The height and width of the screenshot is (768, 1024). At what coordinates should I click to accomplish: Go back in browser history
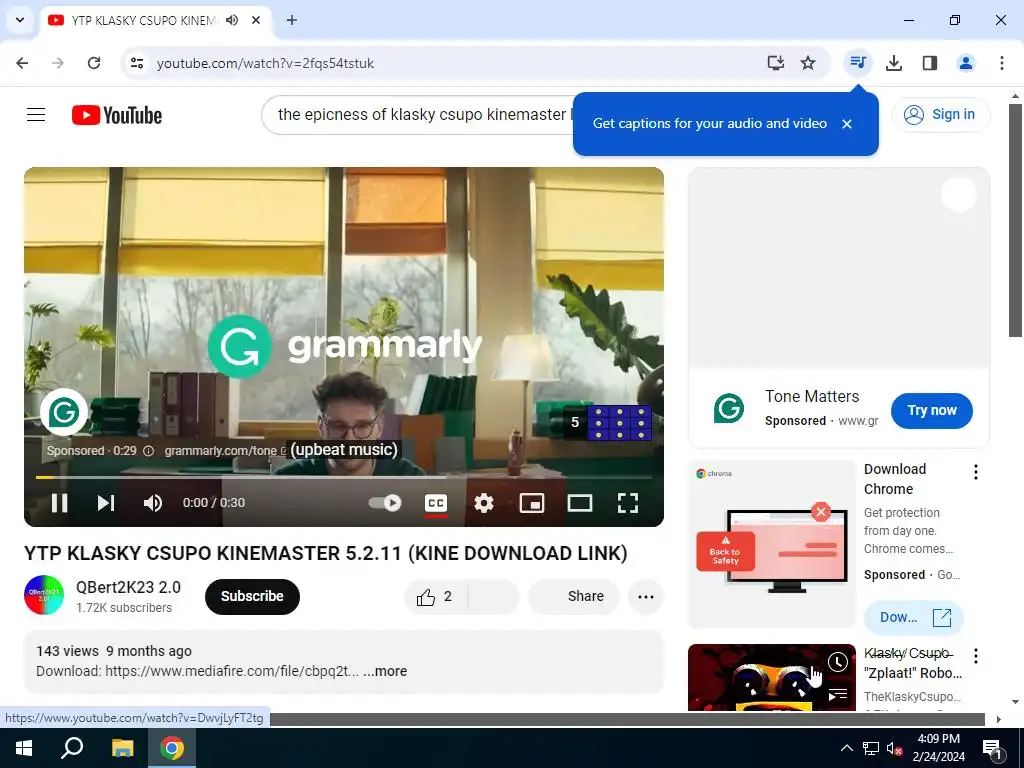(x=22, y=63)
